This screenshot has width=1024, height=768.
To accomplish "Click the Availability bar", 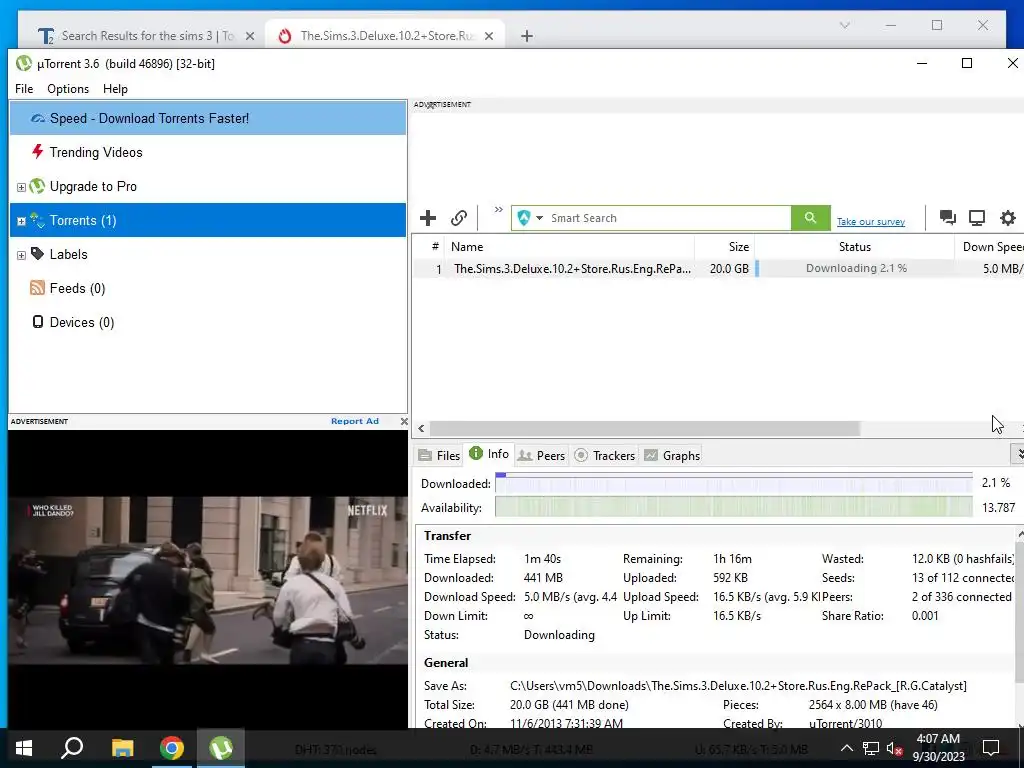I will tap(733, 507).
